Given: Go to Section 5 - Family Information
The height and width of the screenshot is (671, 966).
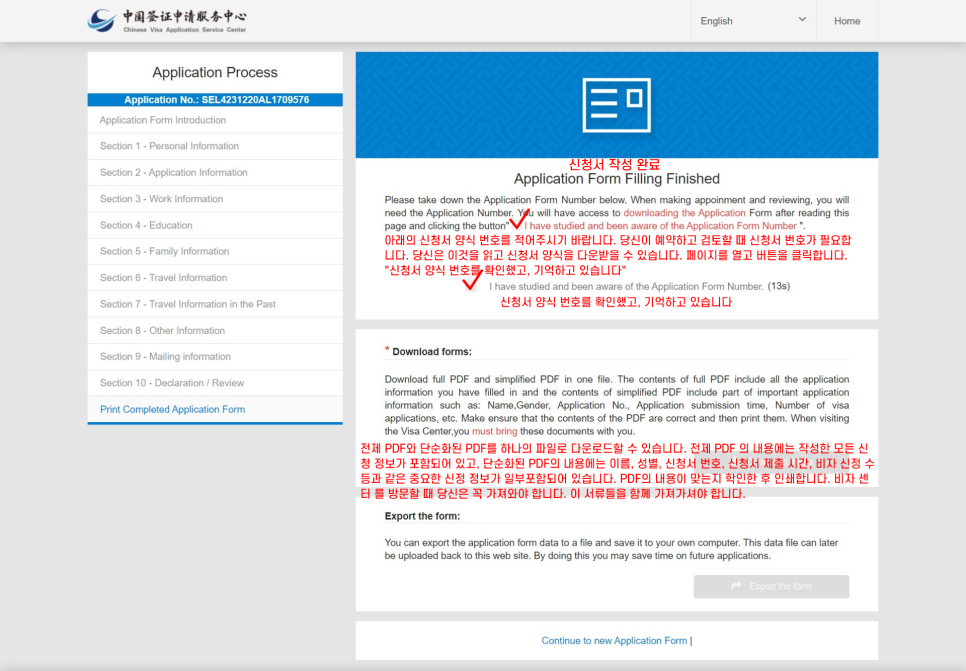Looking at the screenshot, I should (x=164, y=251).
